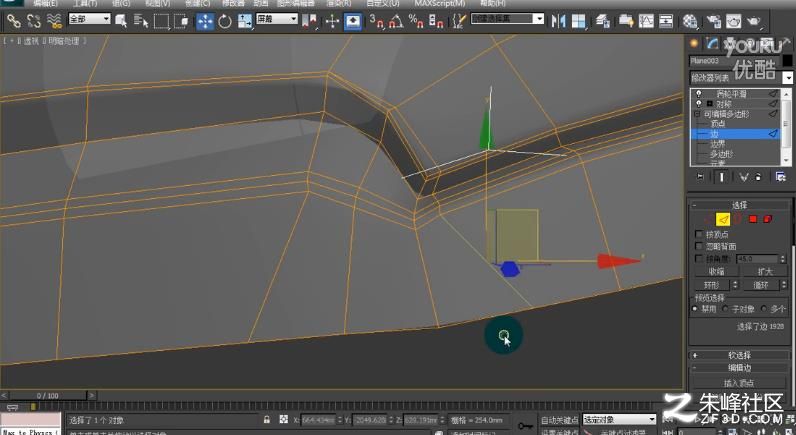This screenshot has width=796, height=435.
Task: Open the 屏幕 reference coordinate dropdown
Action: [277, 19]
